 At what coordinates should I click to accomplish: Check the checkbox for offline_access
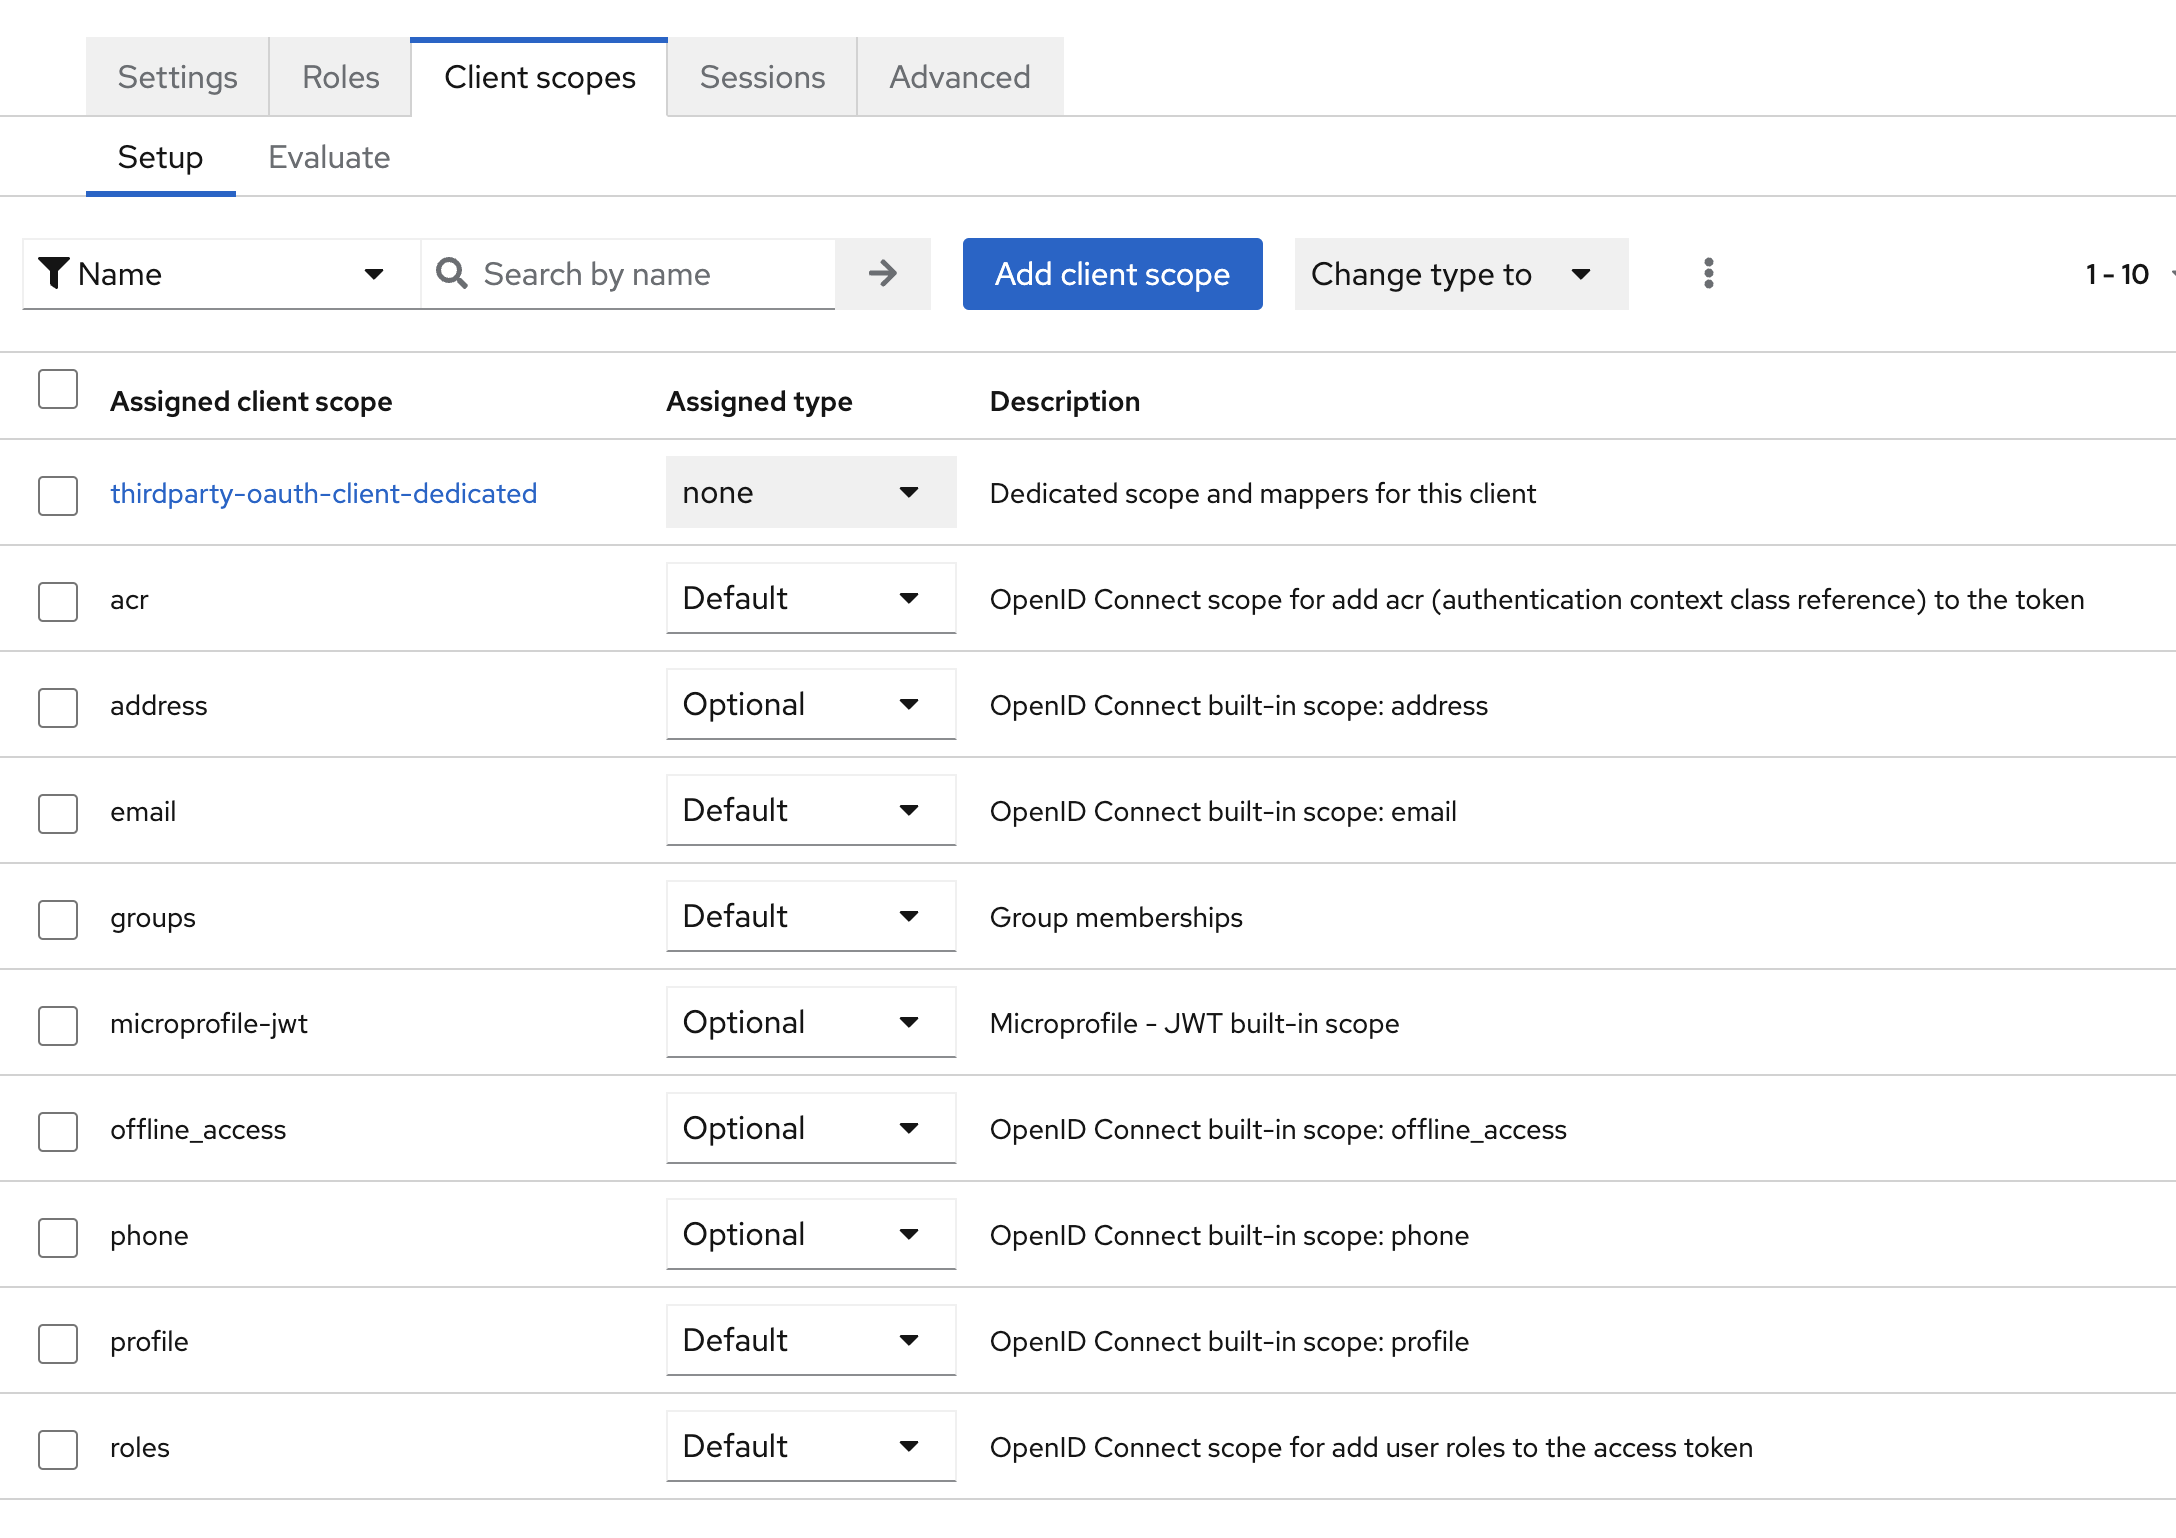[x=57, y=1131]
